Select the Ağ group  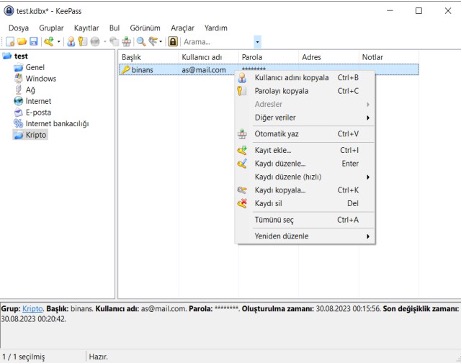(30, 90)
